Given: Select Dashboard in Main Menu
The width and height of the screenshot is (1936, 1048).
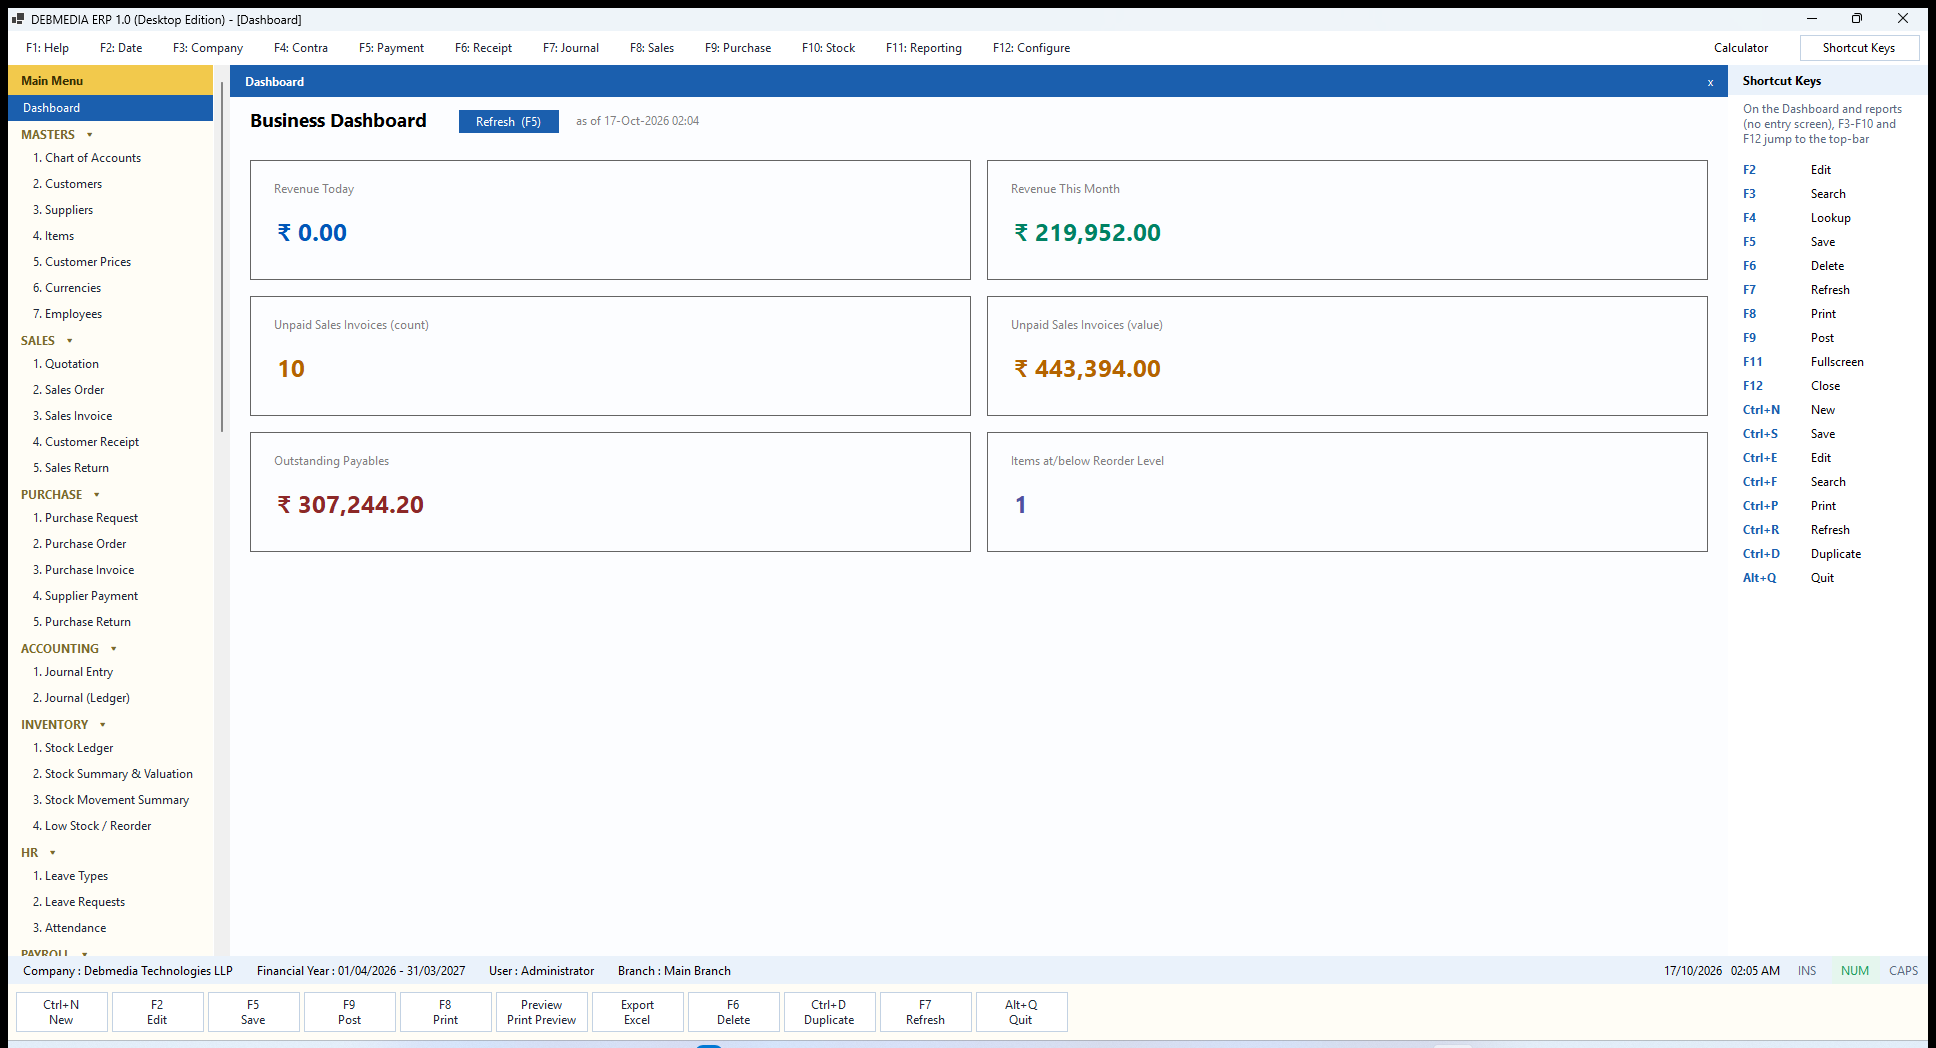Looking at the screenshot, I should coord(110,108).
